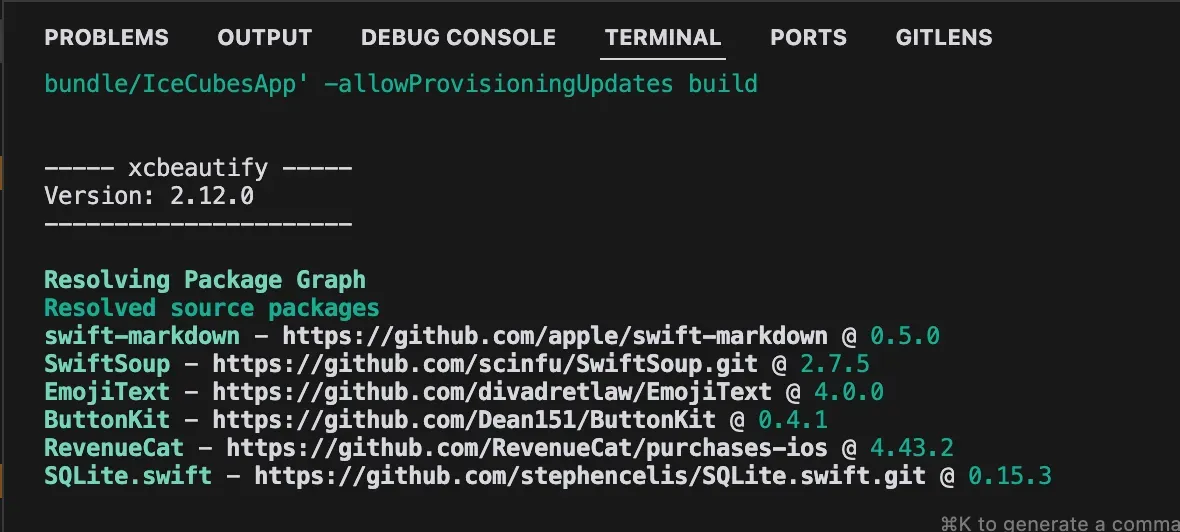Open the SwiftSoup.git repository link
The width and height of the screenshot is (1180, 532).
[485, 364]
